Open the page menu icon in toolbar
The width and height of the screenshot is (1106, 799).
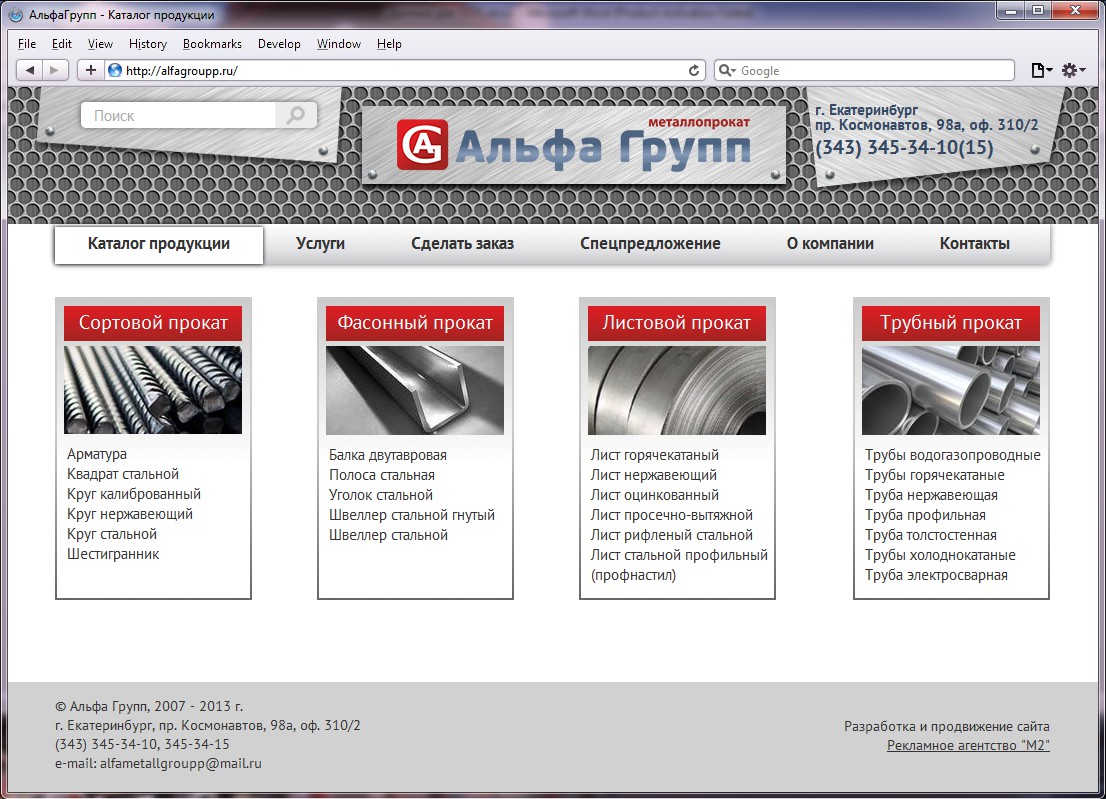tap(1041, 71)
